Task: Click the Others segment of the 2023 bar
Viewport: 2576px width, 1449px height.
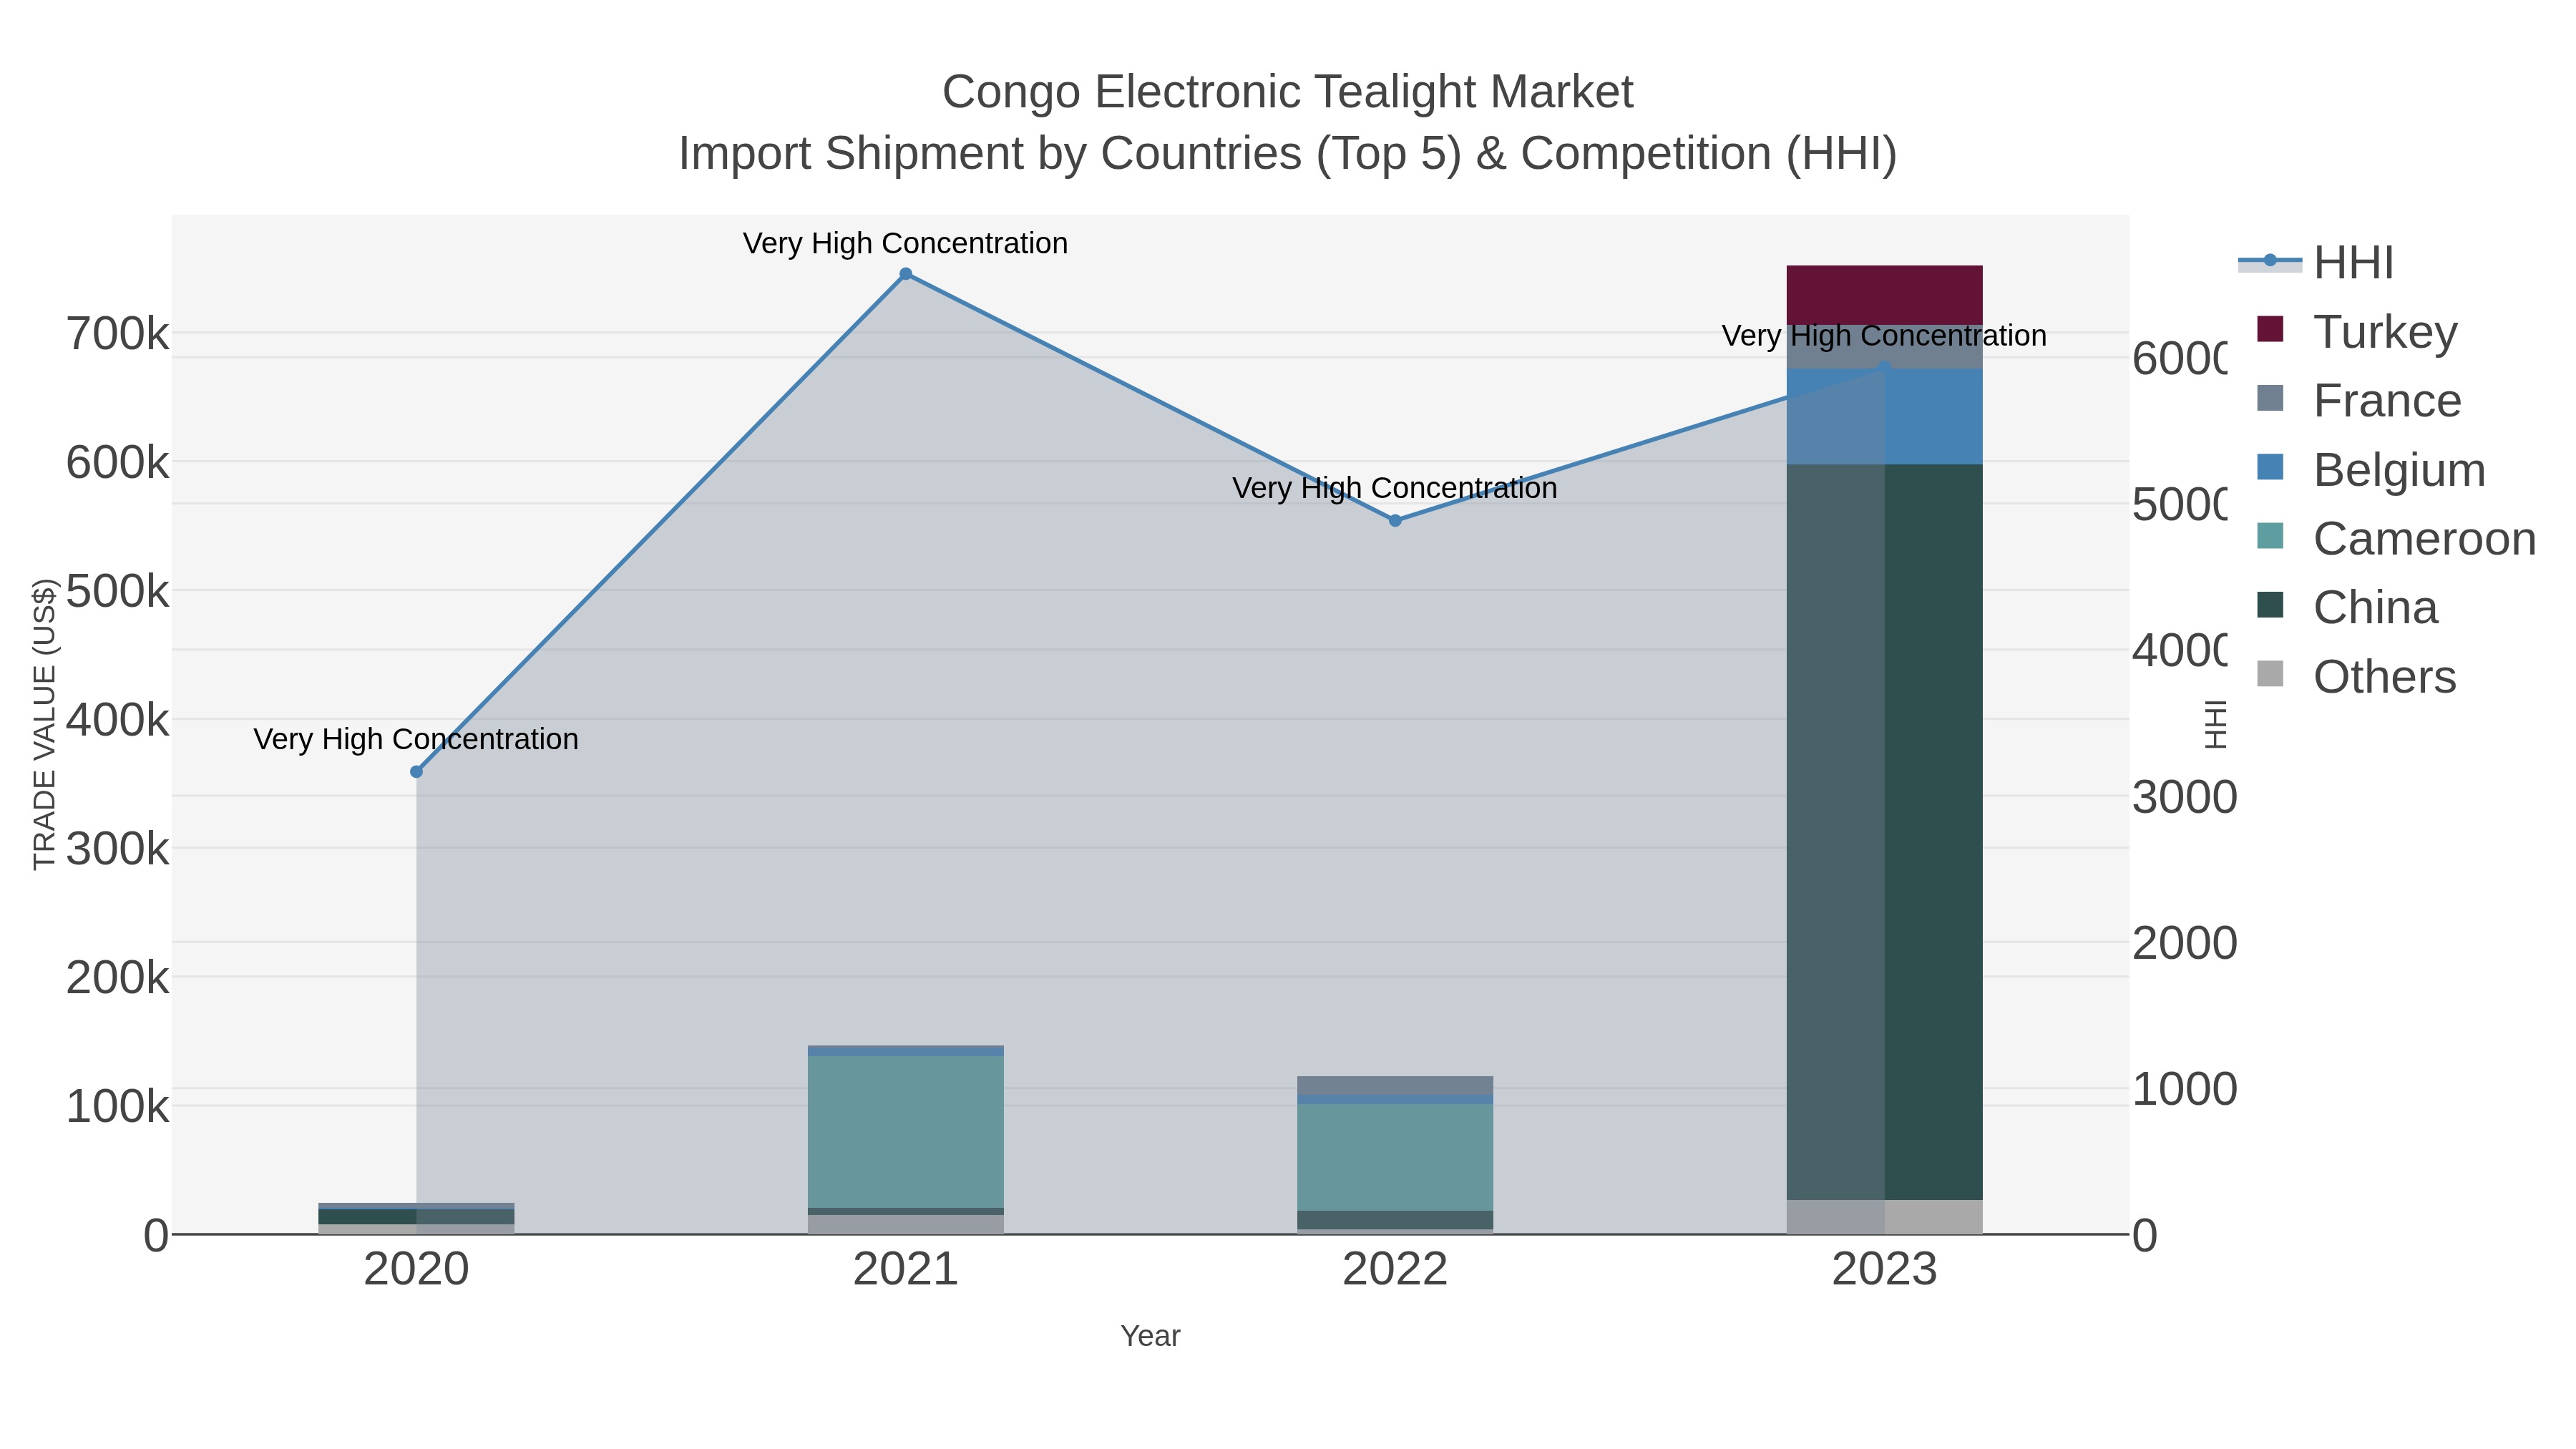Action: click(x=1884, y=1217)
